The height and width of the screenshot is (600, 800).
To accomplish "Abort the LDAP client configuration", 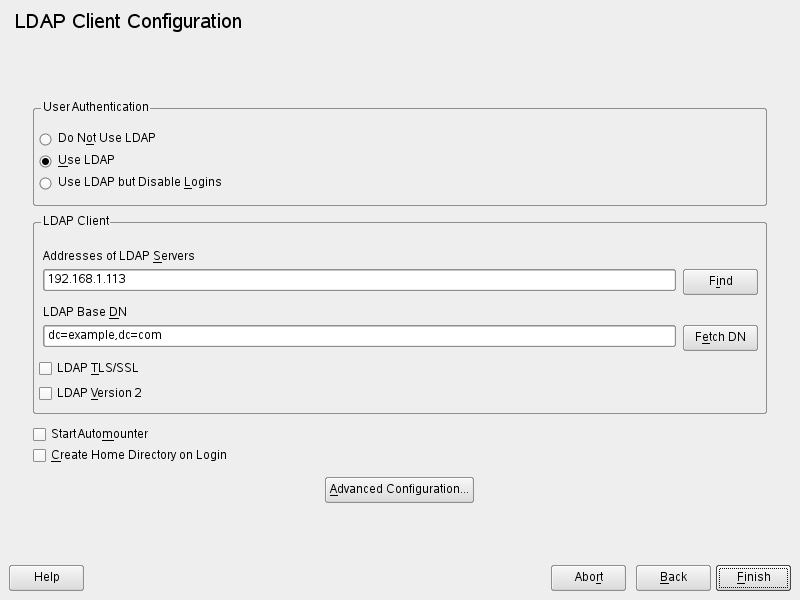I will [x=588, y=577].
